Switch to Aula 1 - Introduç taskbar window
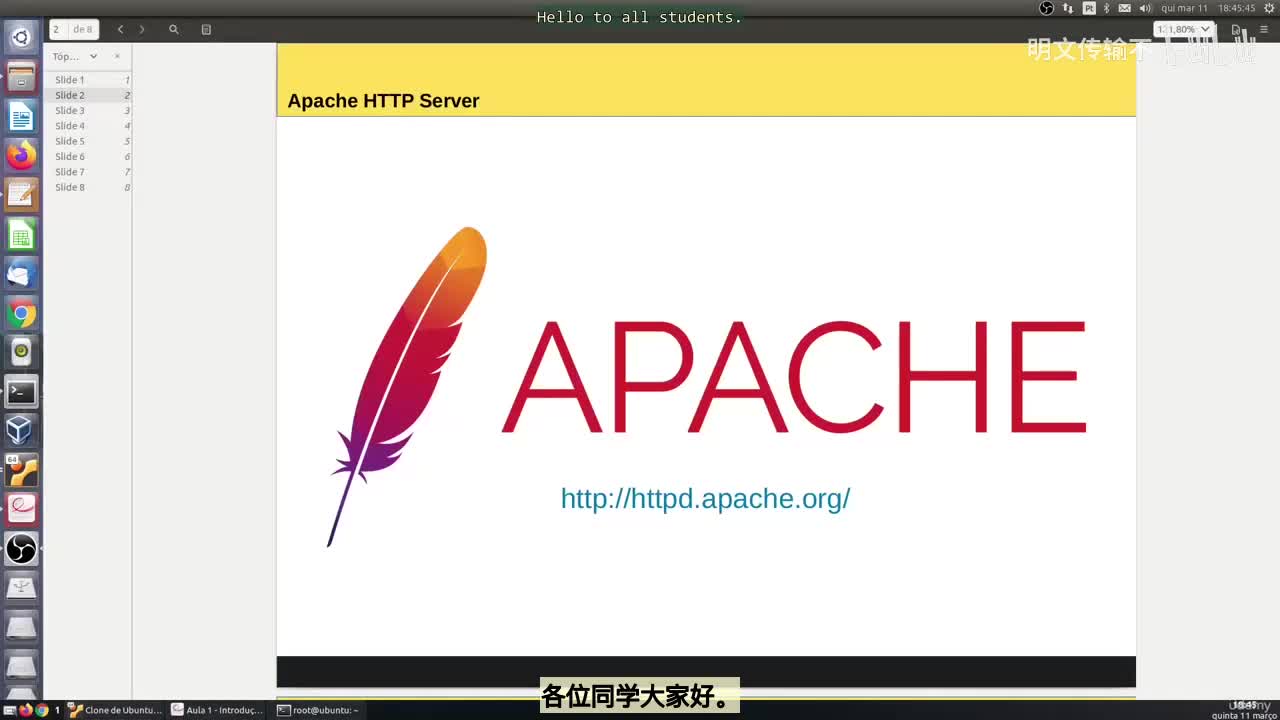The width and height of the screenshot is (1280, 720). (x=217, y=710)
